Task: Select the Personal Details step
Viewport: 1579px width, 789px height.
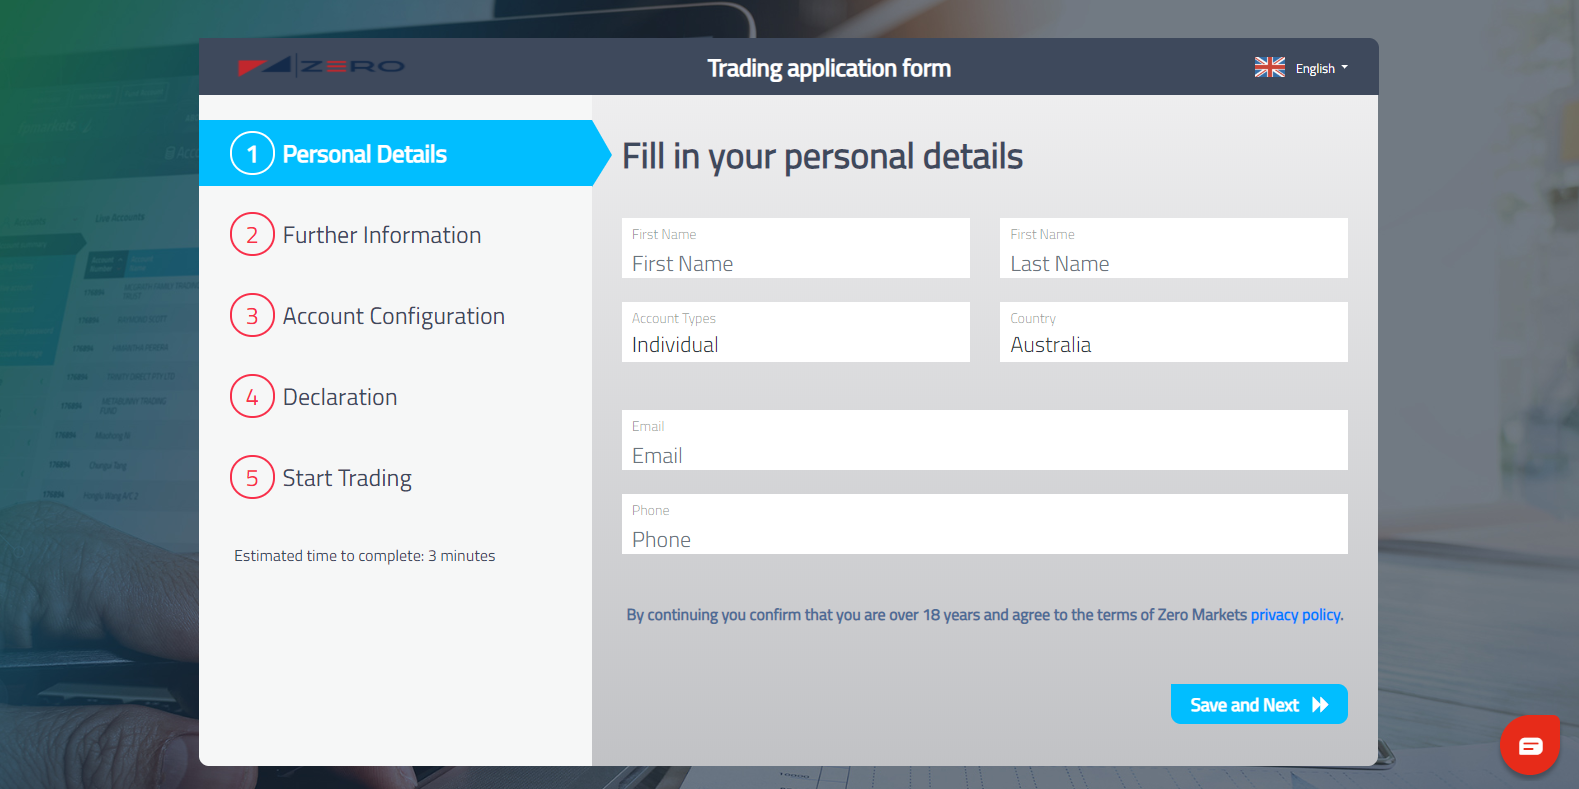Action: [x=364, y=153]
